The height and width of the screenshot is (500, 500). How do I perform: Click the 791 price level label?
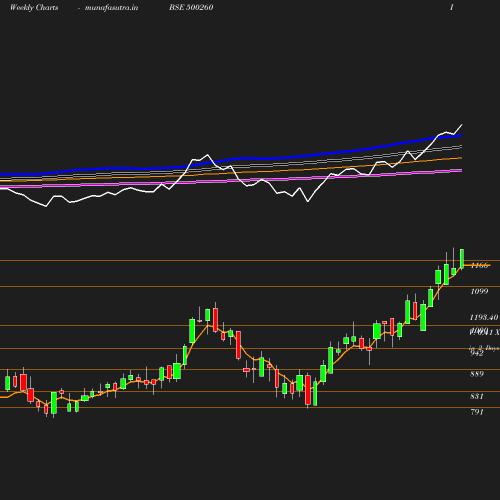[477, 412]
